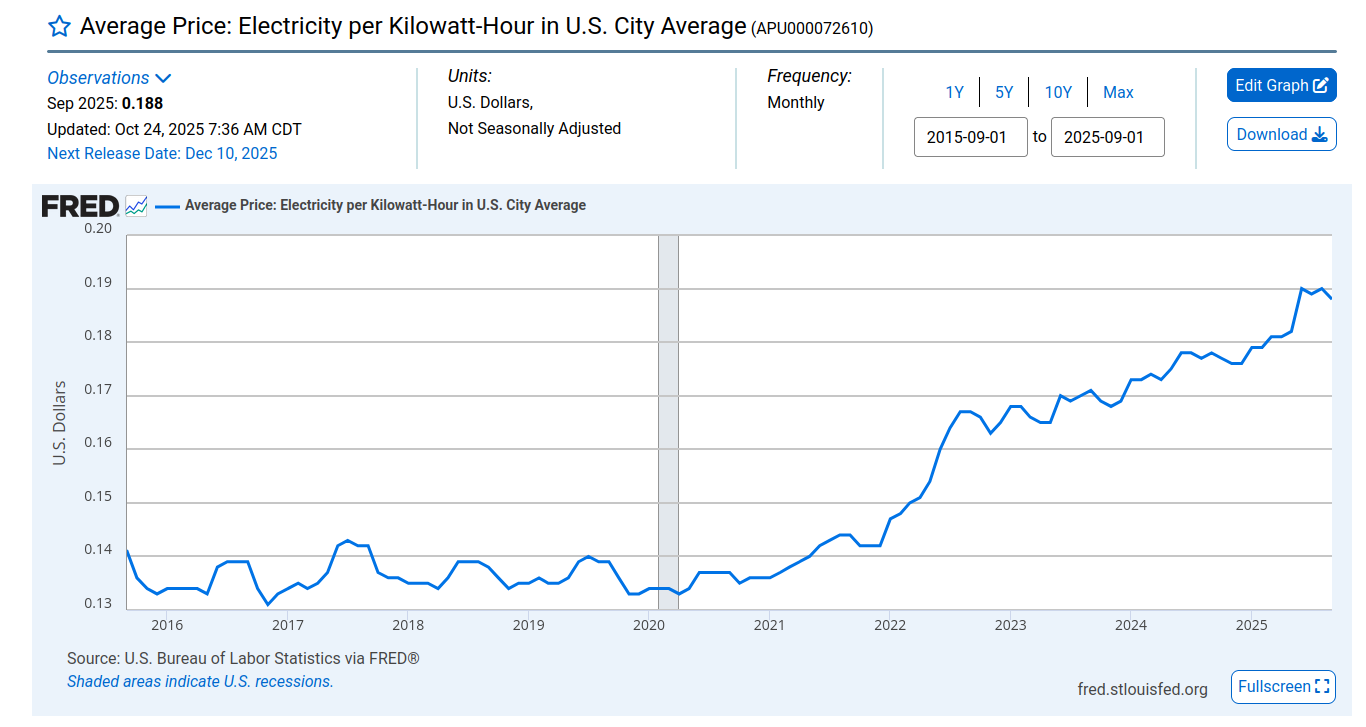
Task: Click the gray 2020 recession shaded bar
Action: (668, 422)
